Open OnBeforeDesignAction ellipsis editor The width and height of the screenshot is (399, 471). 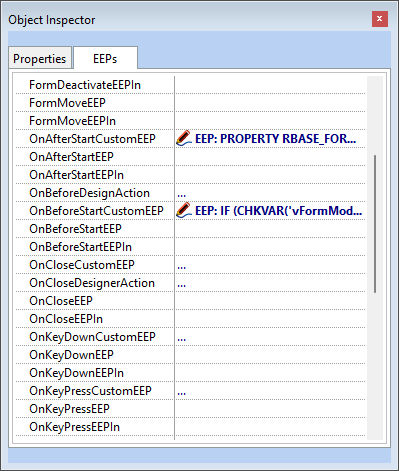(182, 193)
